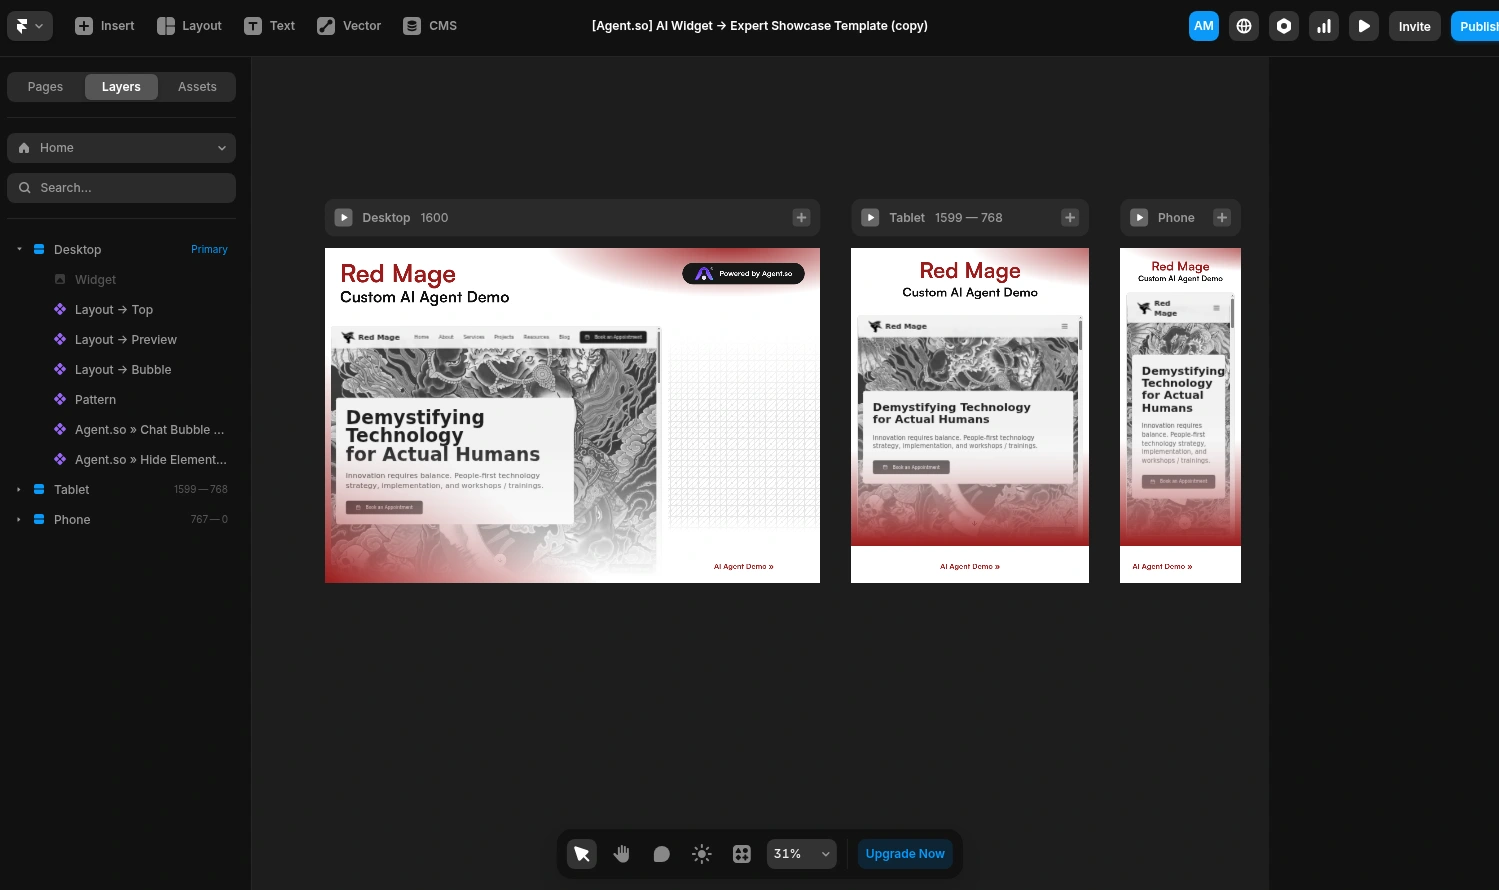Add a breakpoint with the Desktop plus button

[801, 217]
